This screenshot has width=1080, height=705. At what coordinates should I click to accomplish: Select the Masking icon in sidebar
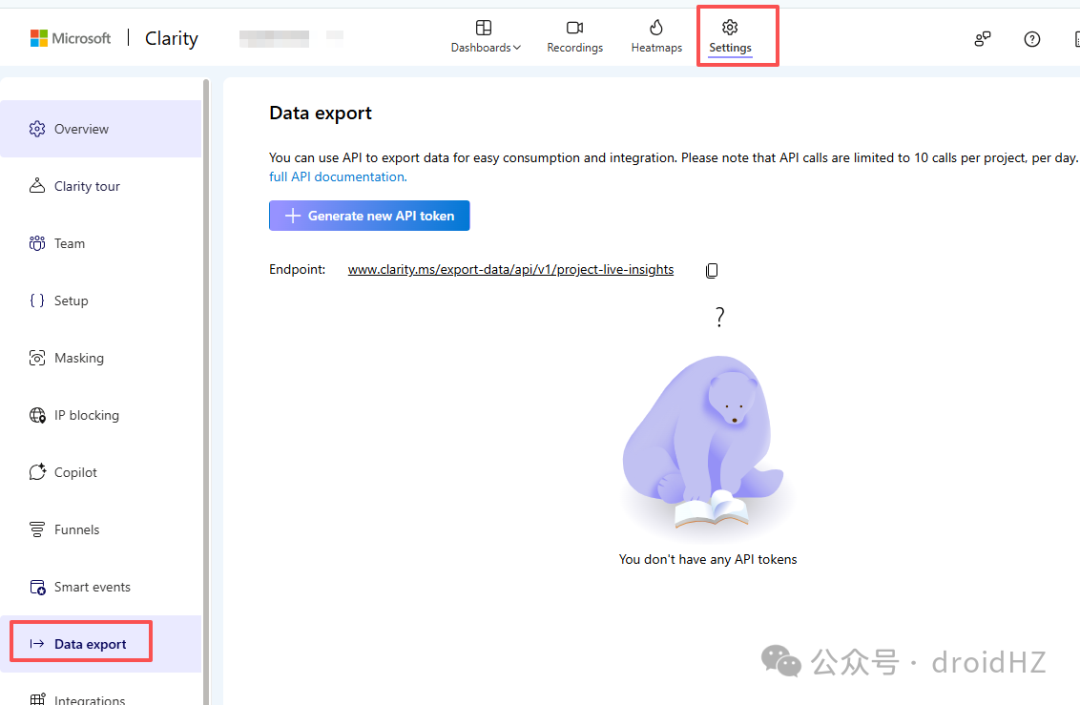pos(37,358)
